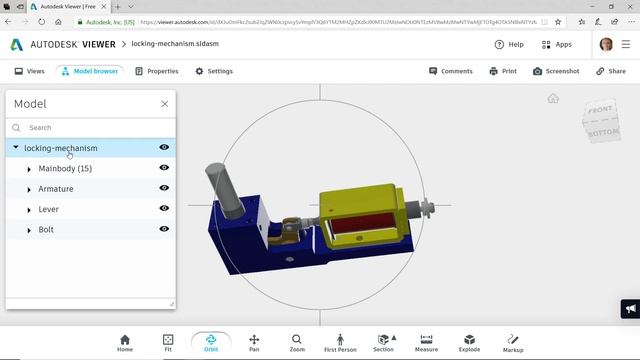This screenshot has height=360, width=640.
Task: Expand the Armature node
Action: pyautogui.click(x=29, y=189)
